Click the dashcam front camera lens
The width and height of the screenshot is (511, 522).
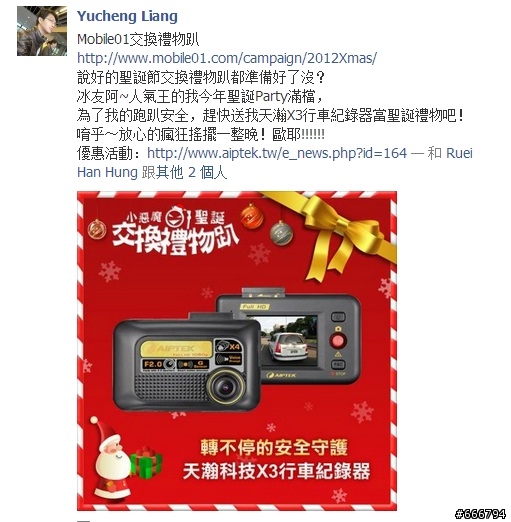pyautogui.click(x=225, y=386)
